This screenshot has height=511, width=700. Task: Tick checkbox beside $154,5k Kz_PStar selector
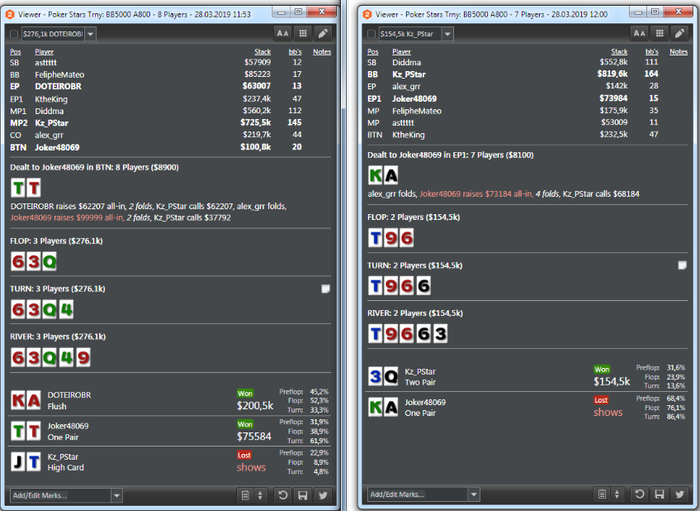click(x=371, y=34)
